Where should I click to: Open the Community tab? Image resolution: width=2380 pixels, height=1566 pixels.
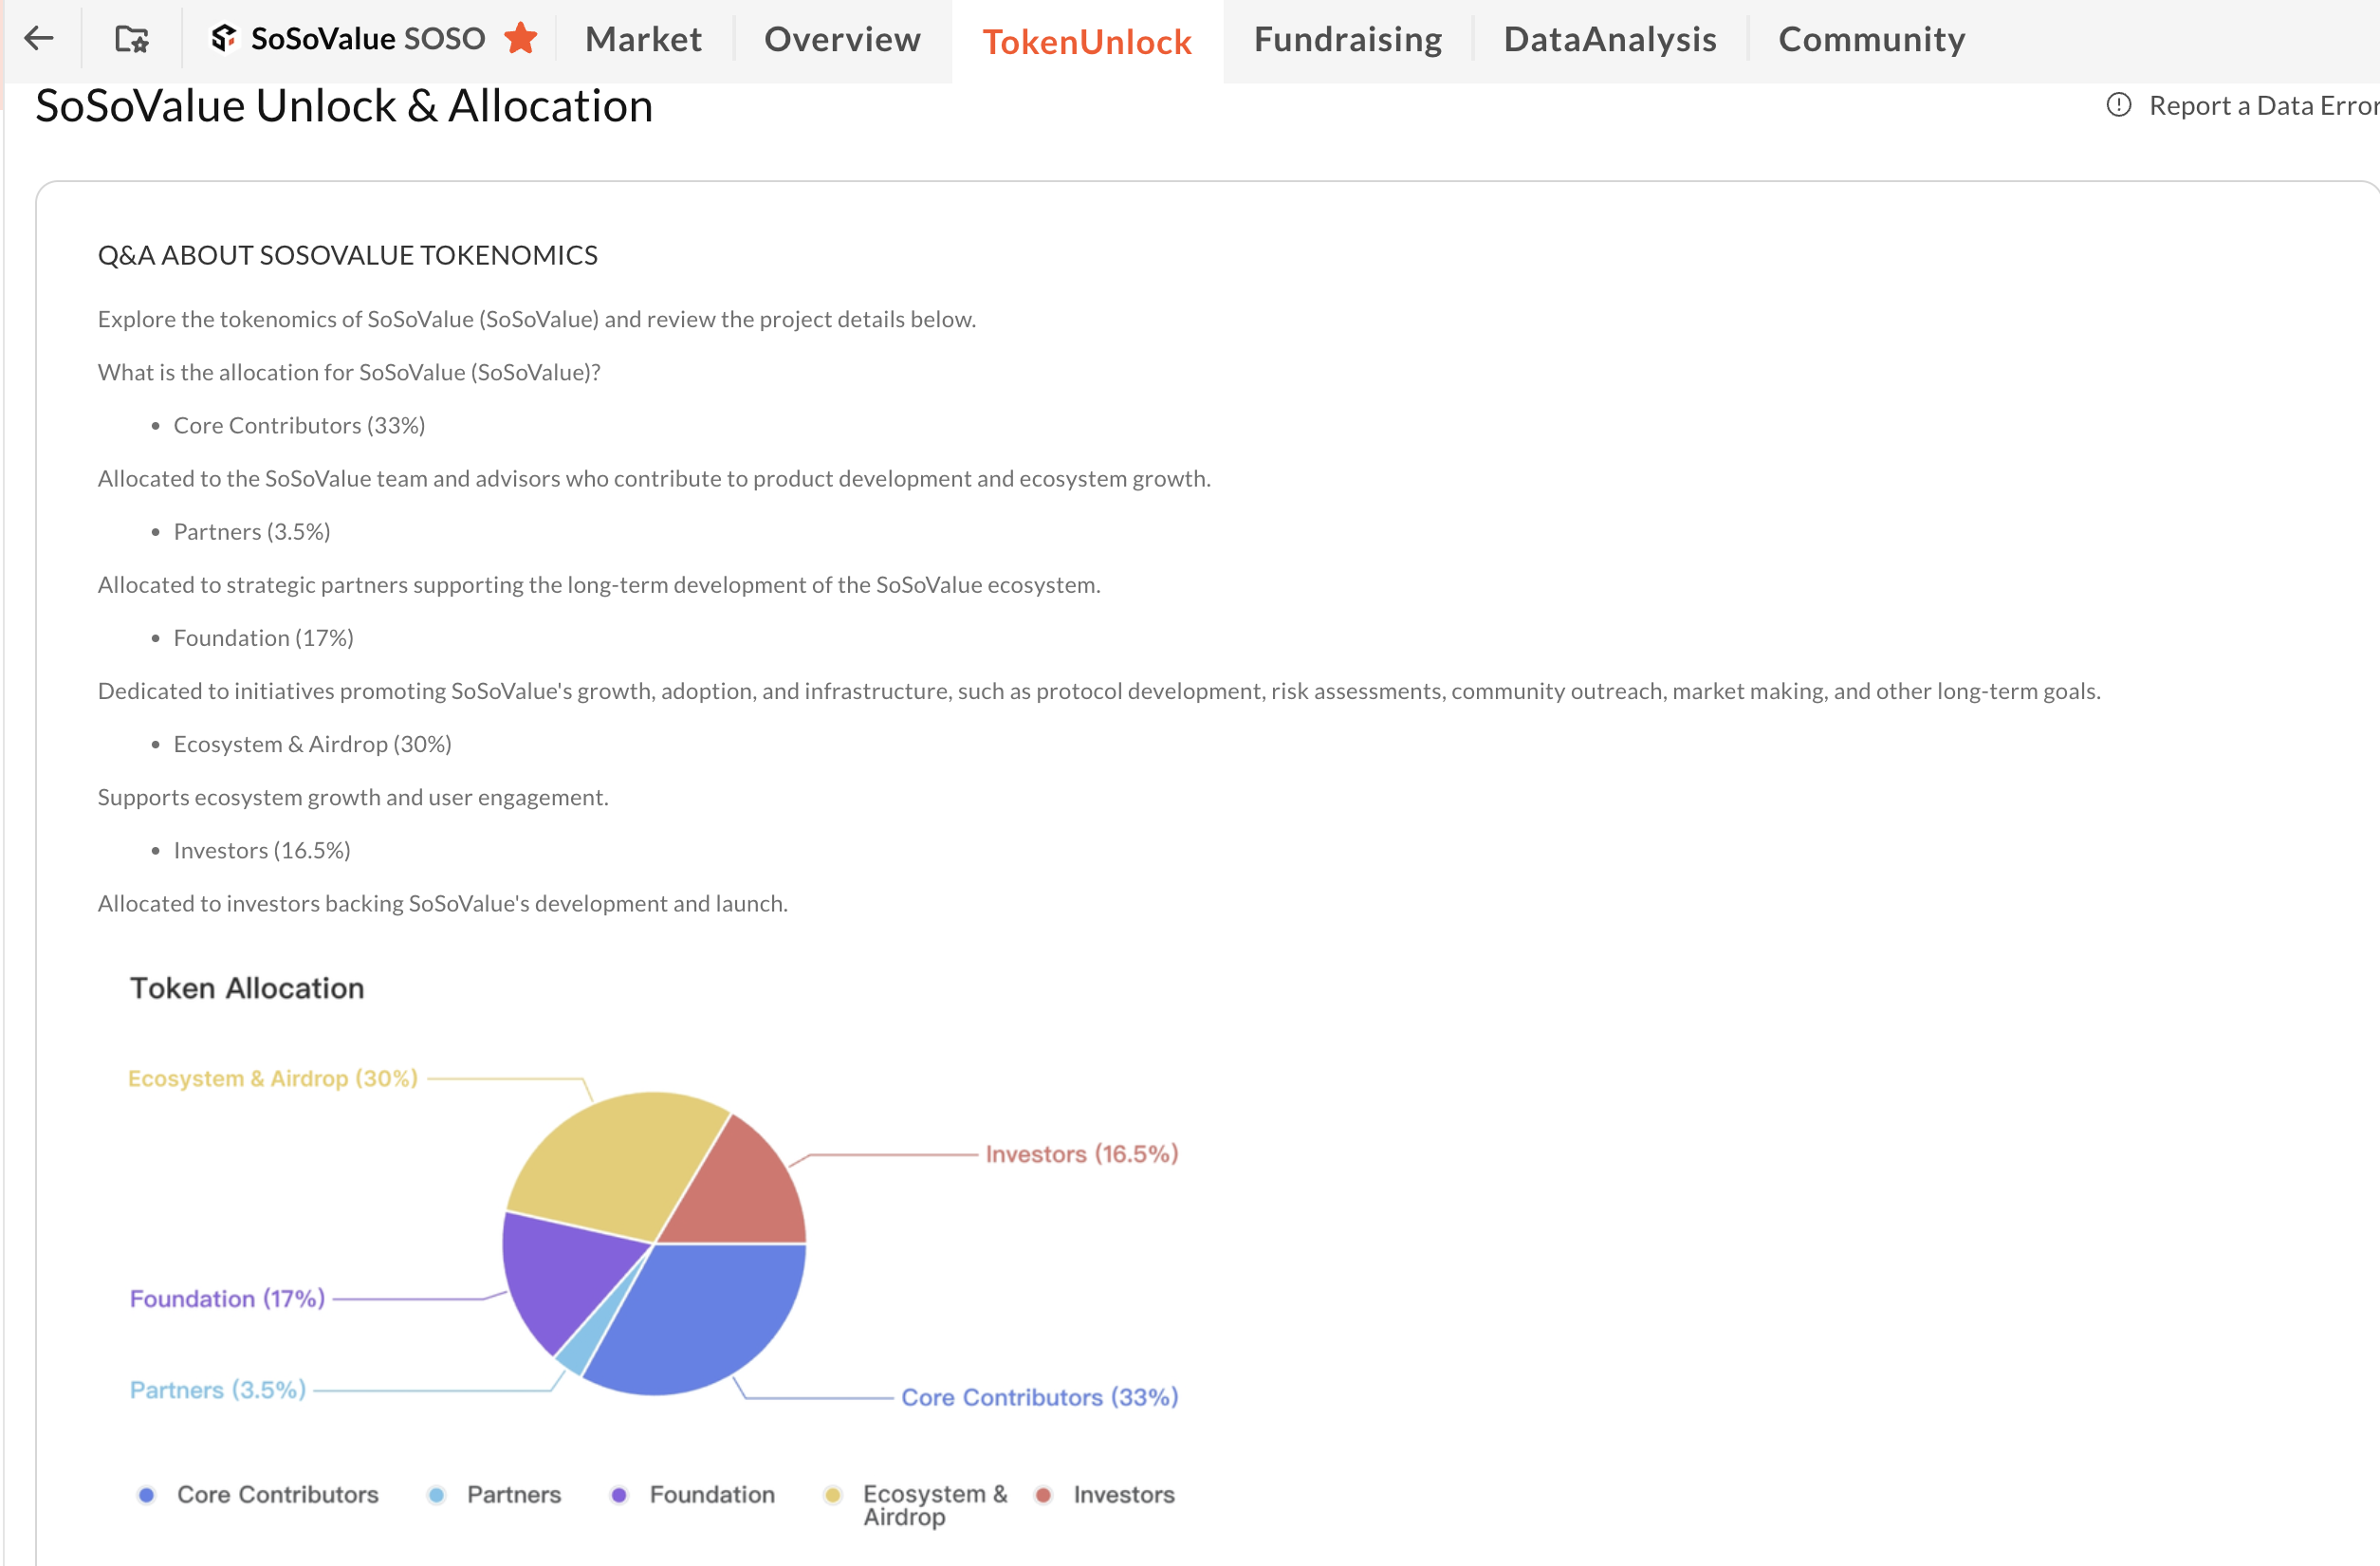click(x=1871, y=39)
